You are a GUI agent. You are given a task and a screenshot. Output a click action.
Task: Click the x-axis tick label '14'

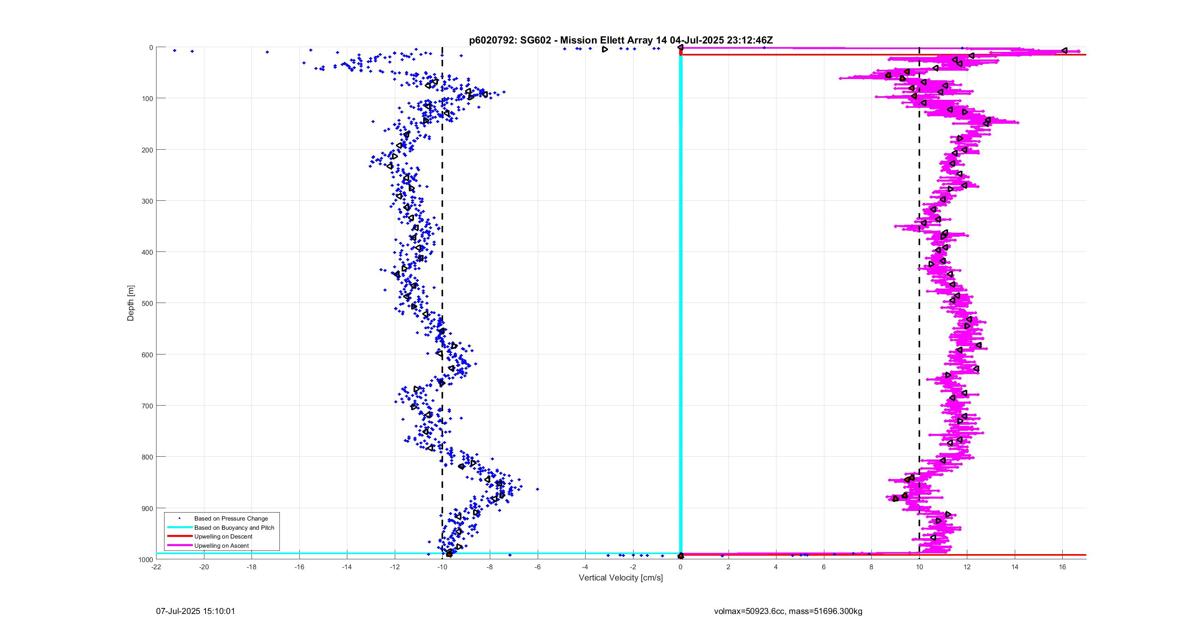[1014, 568]
